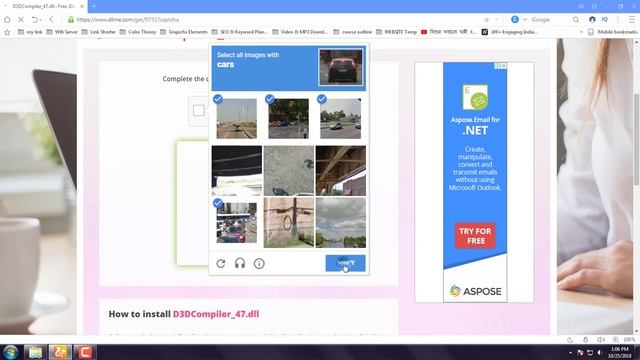Viewport: 640px width, 360px height.
Task: Open the 'my link' bookmark folder
Action: coord(30,32)
